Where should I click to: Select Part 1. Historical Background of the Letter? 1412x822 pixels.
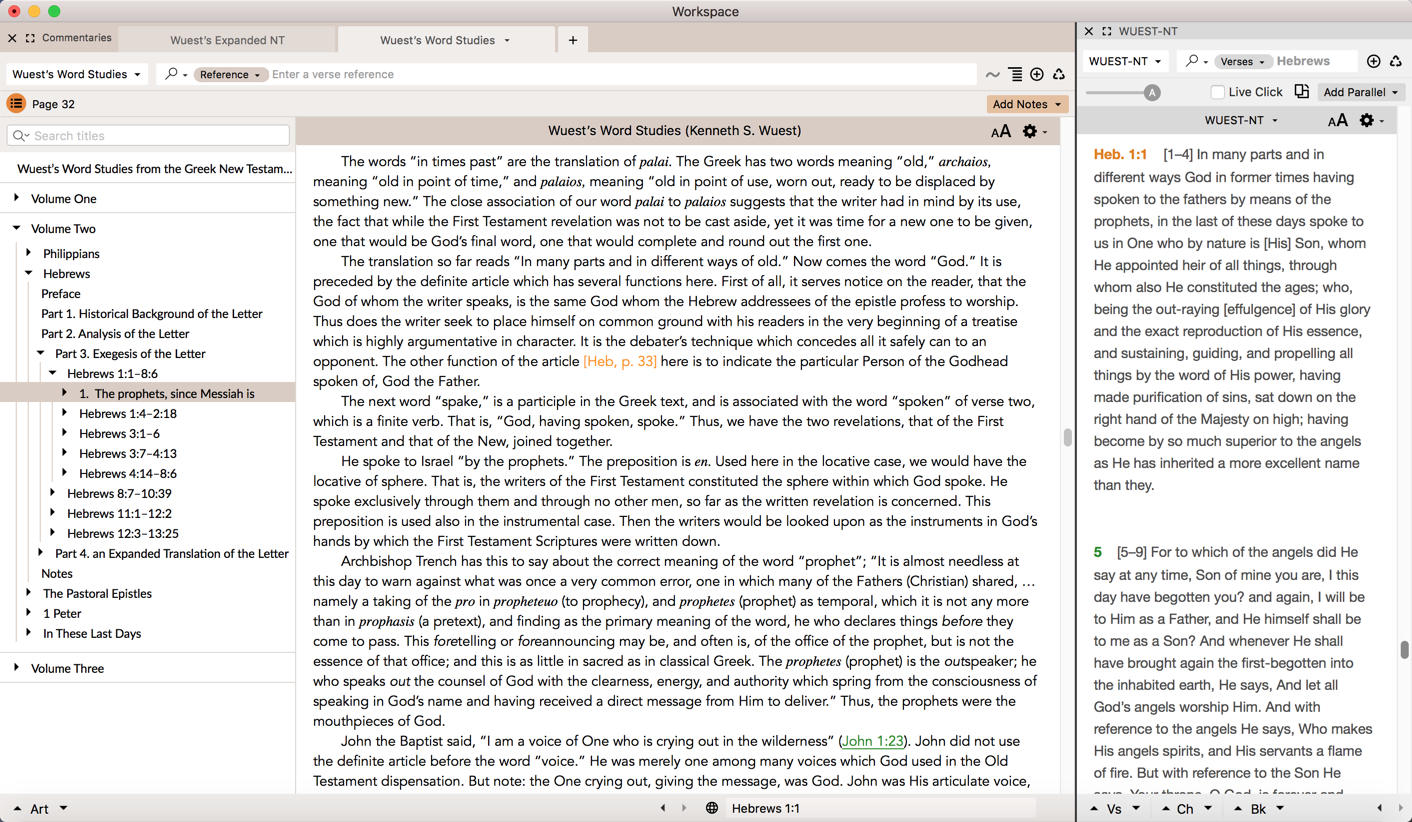pyautogui.click(x=152, y=314)
